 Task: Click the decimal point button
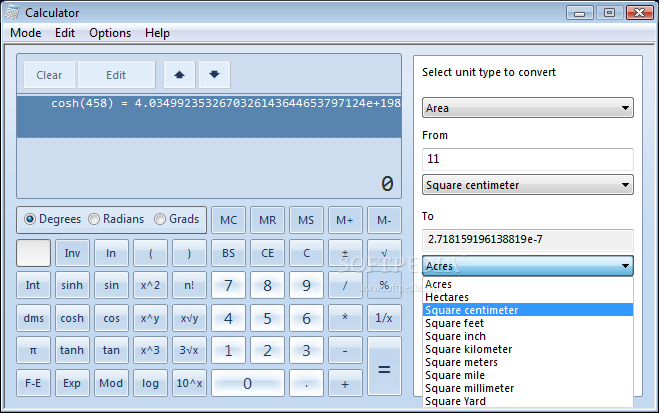[x=306, y=383]
